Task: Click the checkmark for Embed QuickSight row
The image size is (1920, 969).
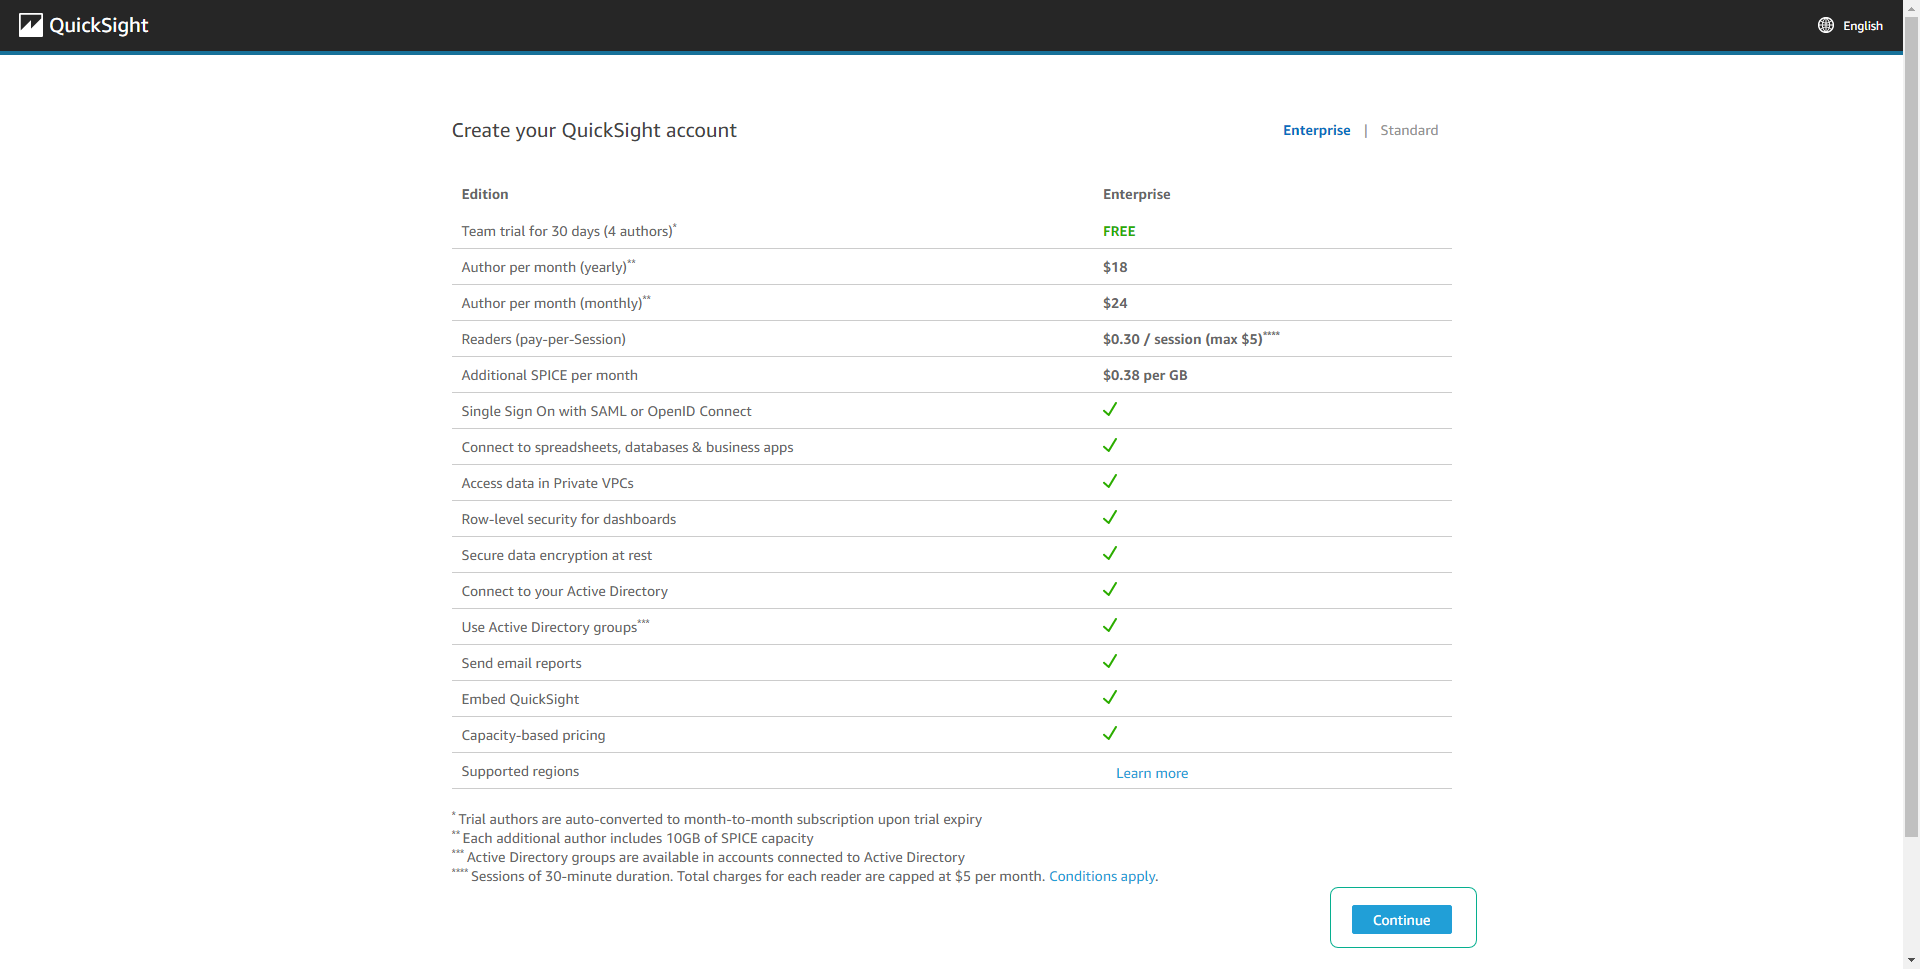Action: 1110,697
